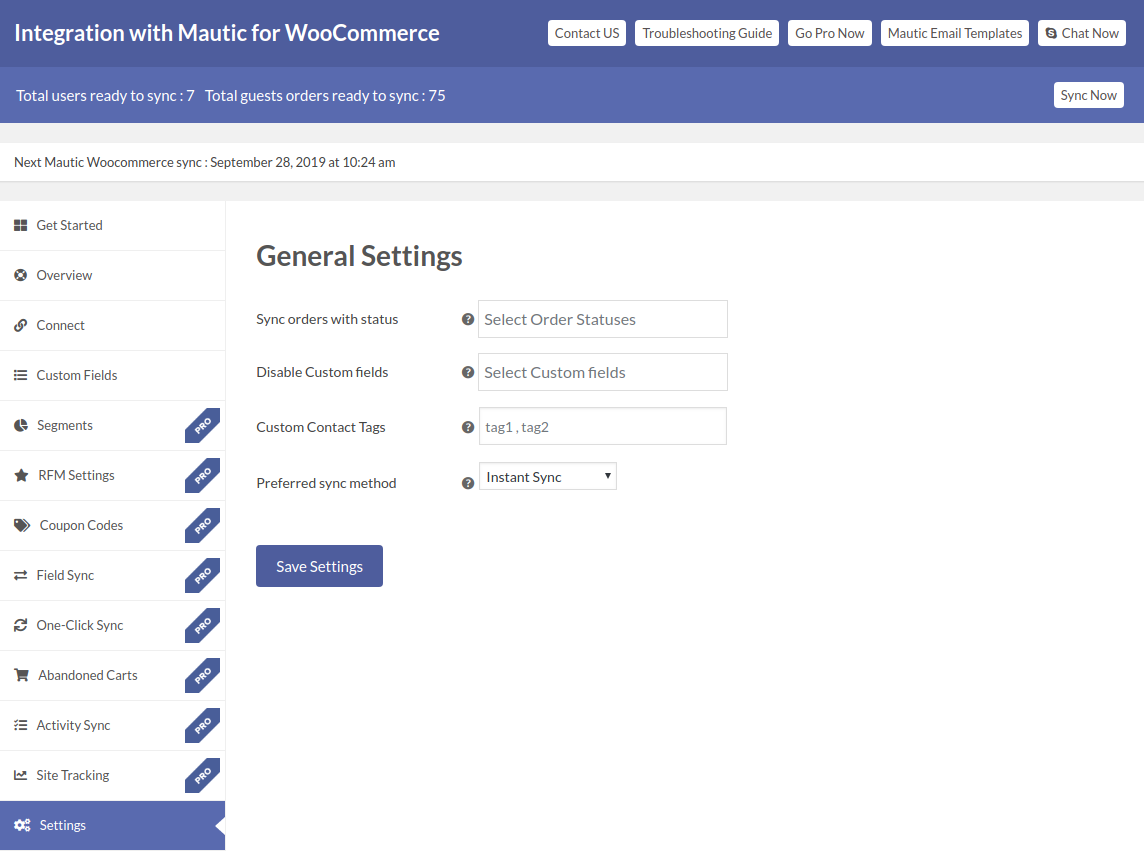Click the Site Tracking chart icon
The height and width of the screenshot is (851, 1144).
click(x=20, y=775)
